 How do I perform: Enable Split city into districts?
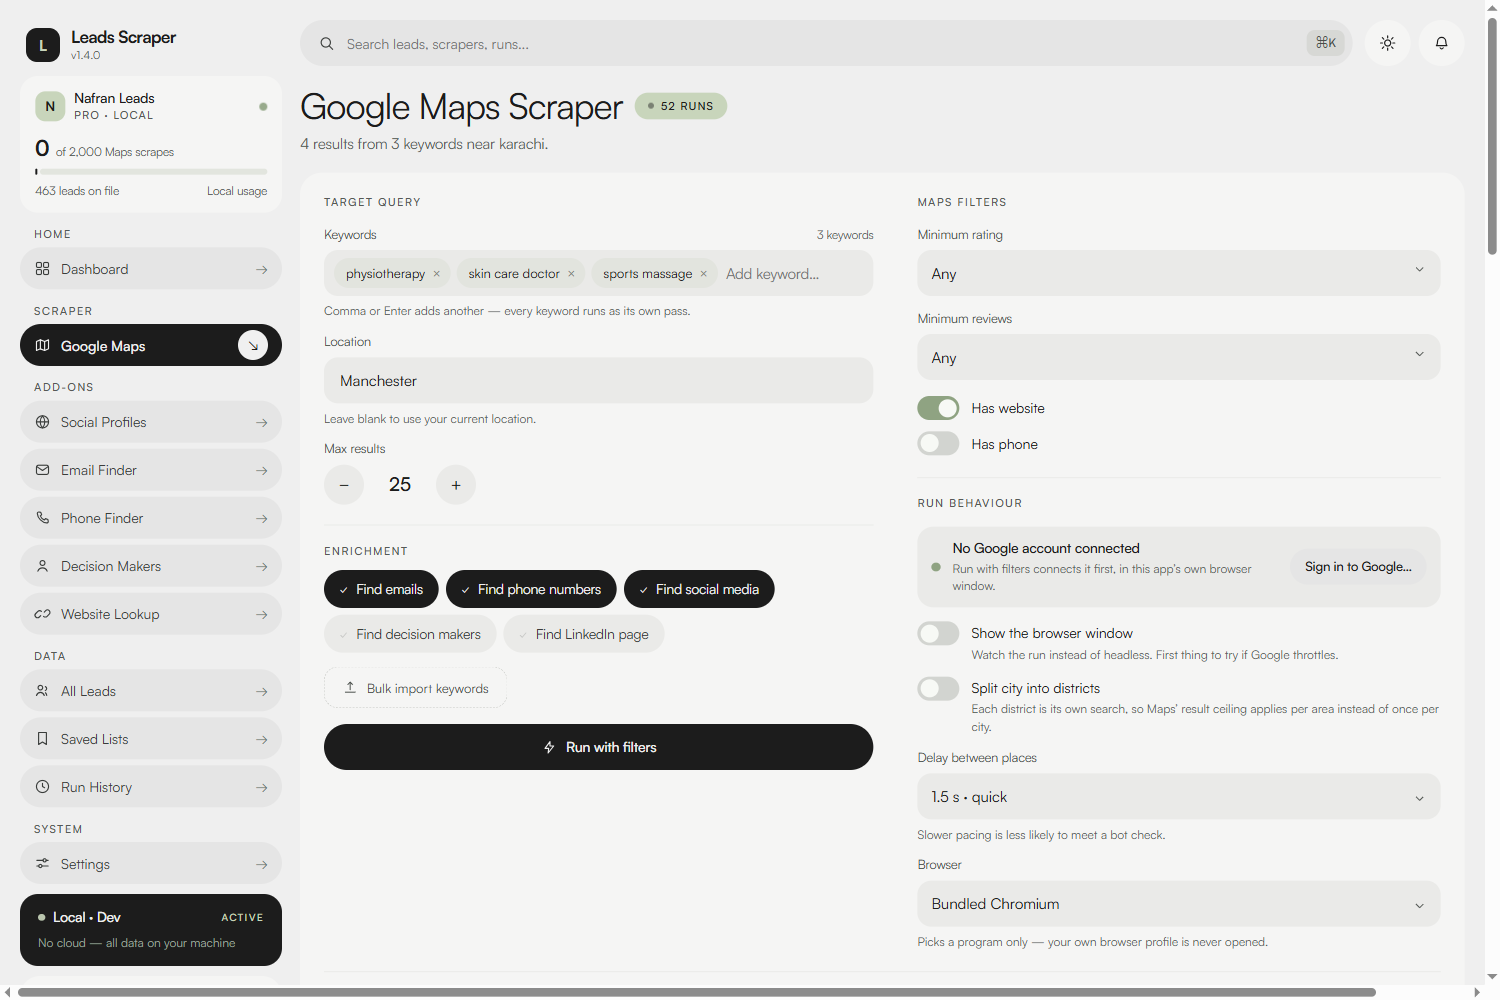click(938, 688)
